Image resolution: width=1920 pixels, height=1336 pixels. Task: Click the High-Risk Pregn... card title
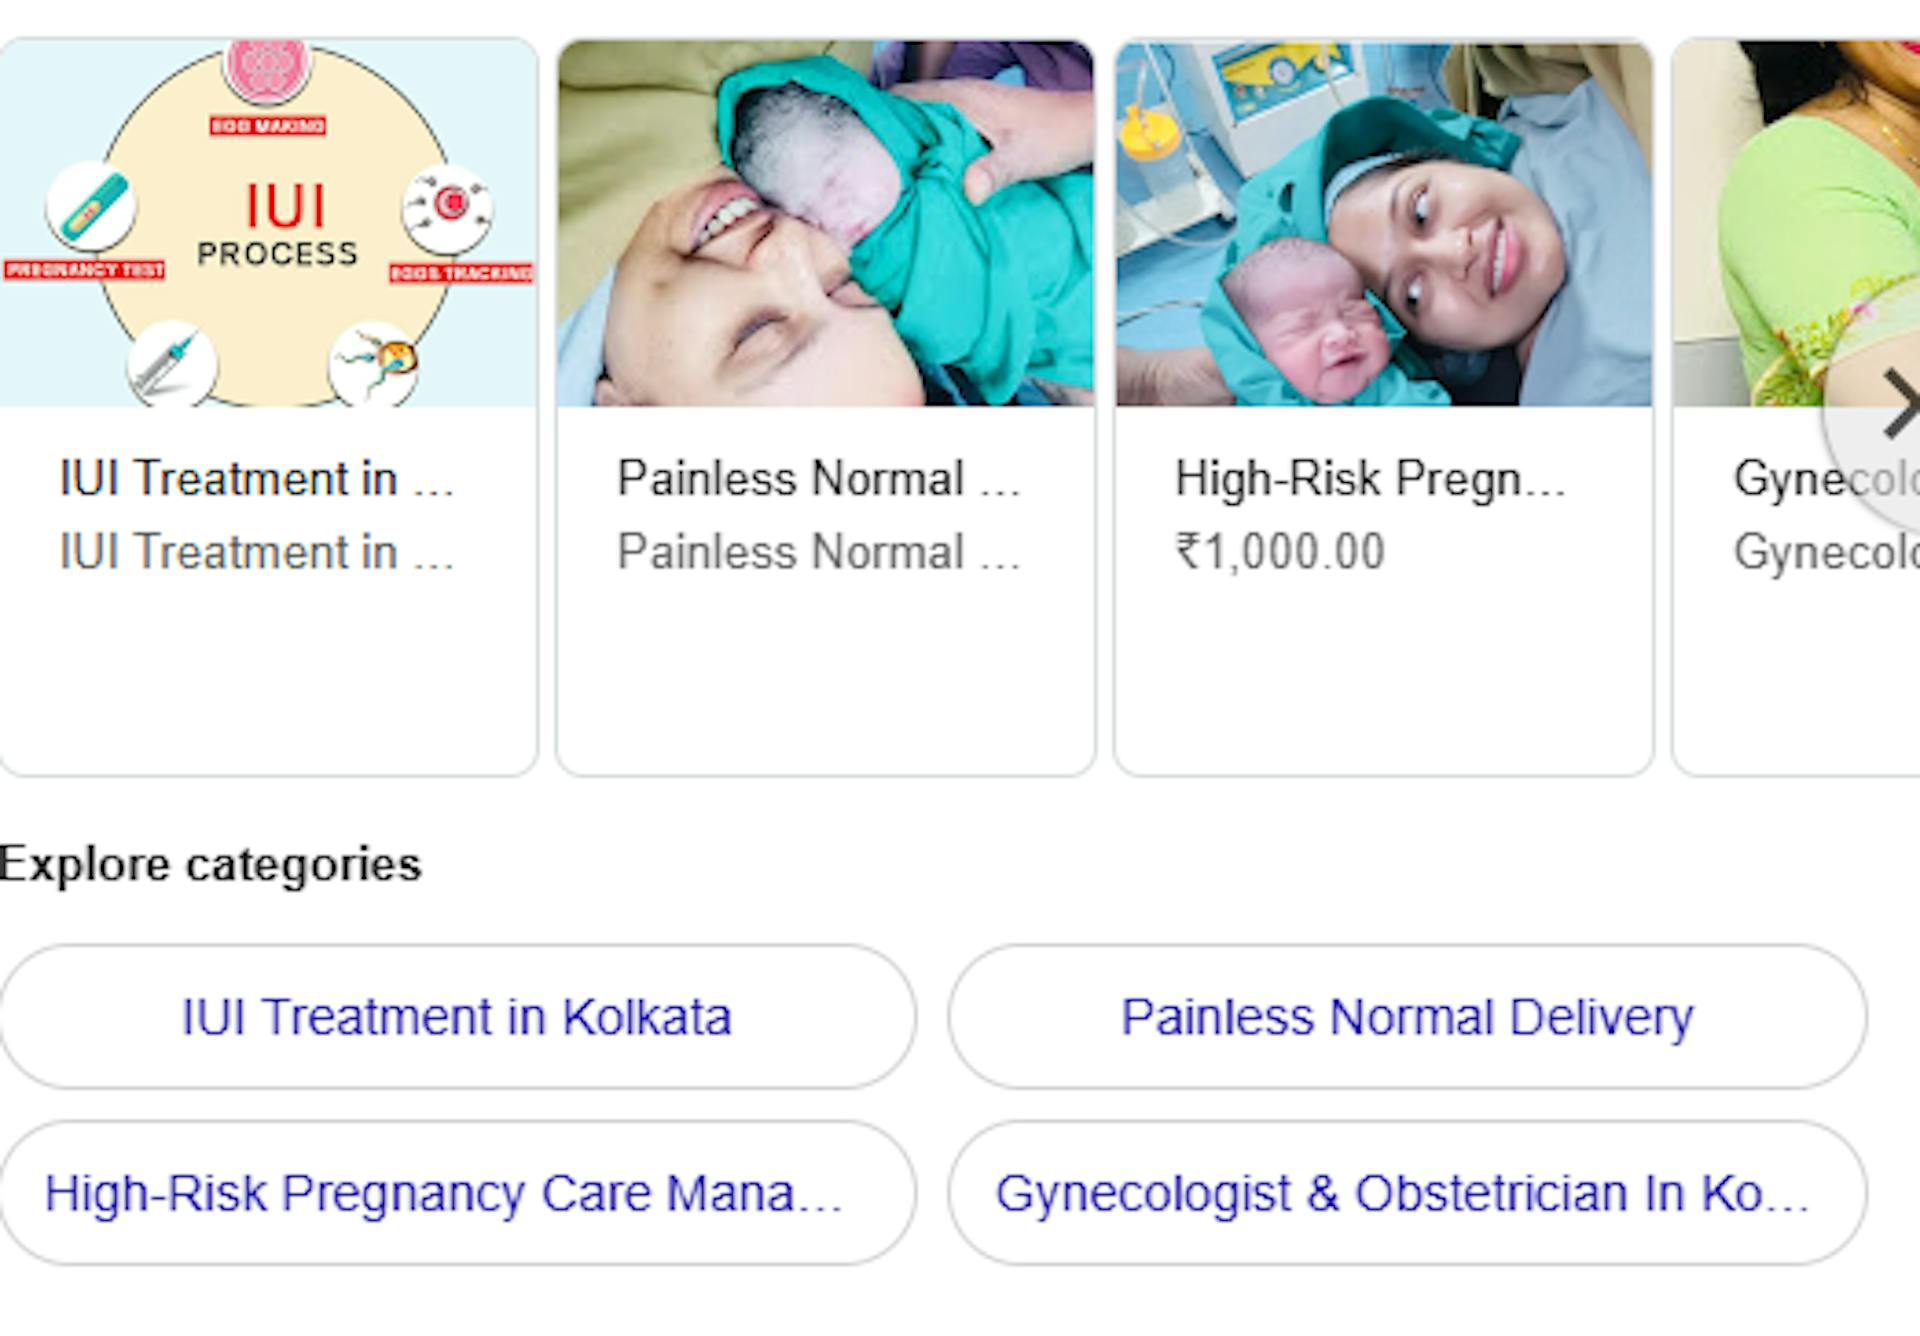pos(1370,478)
